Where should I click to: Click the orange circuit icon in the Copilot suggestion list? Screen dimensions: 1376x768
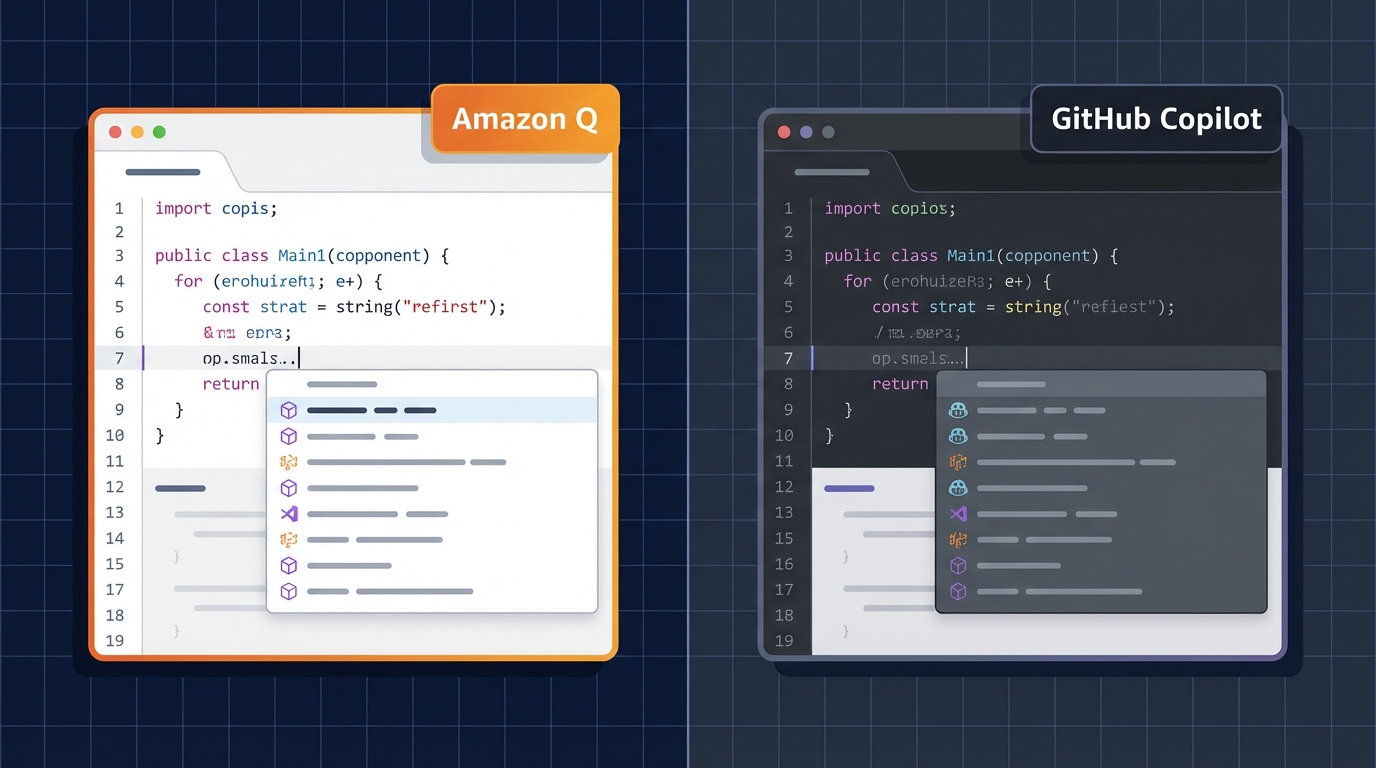click(x=957, y=462)
